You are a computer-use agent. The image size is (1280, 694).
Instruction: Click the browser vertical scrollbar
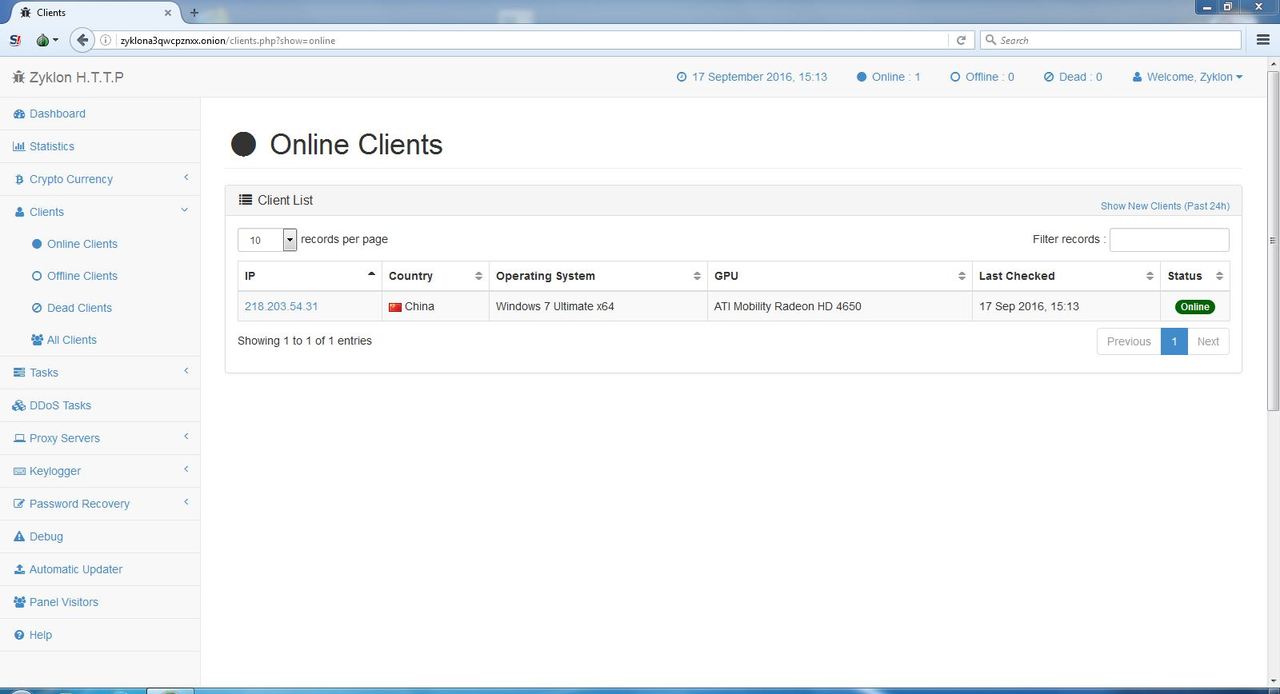[1272, 240]
